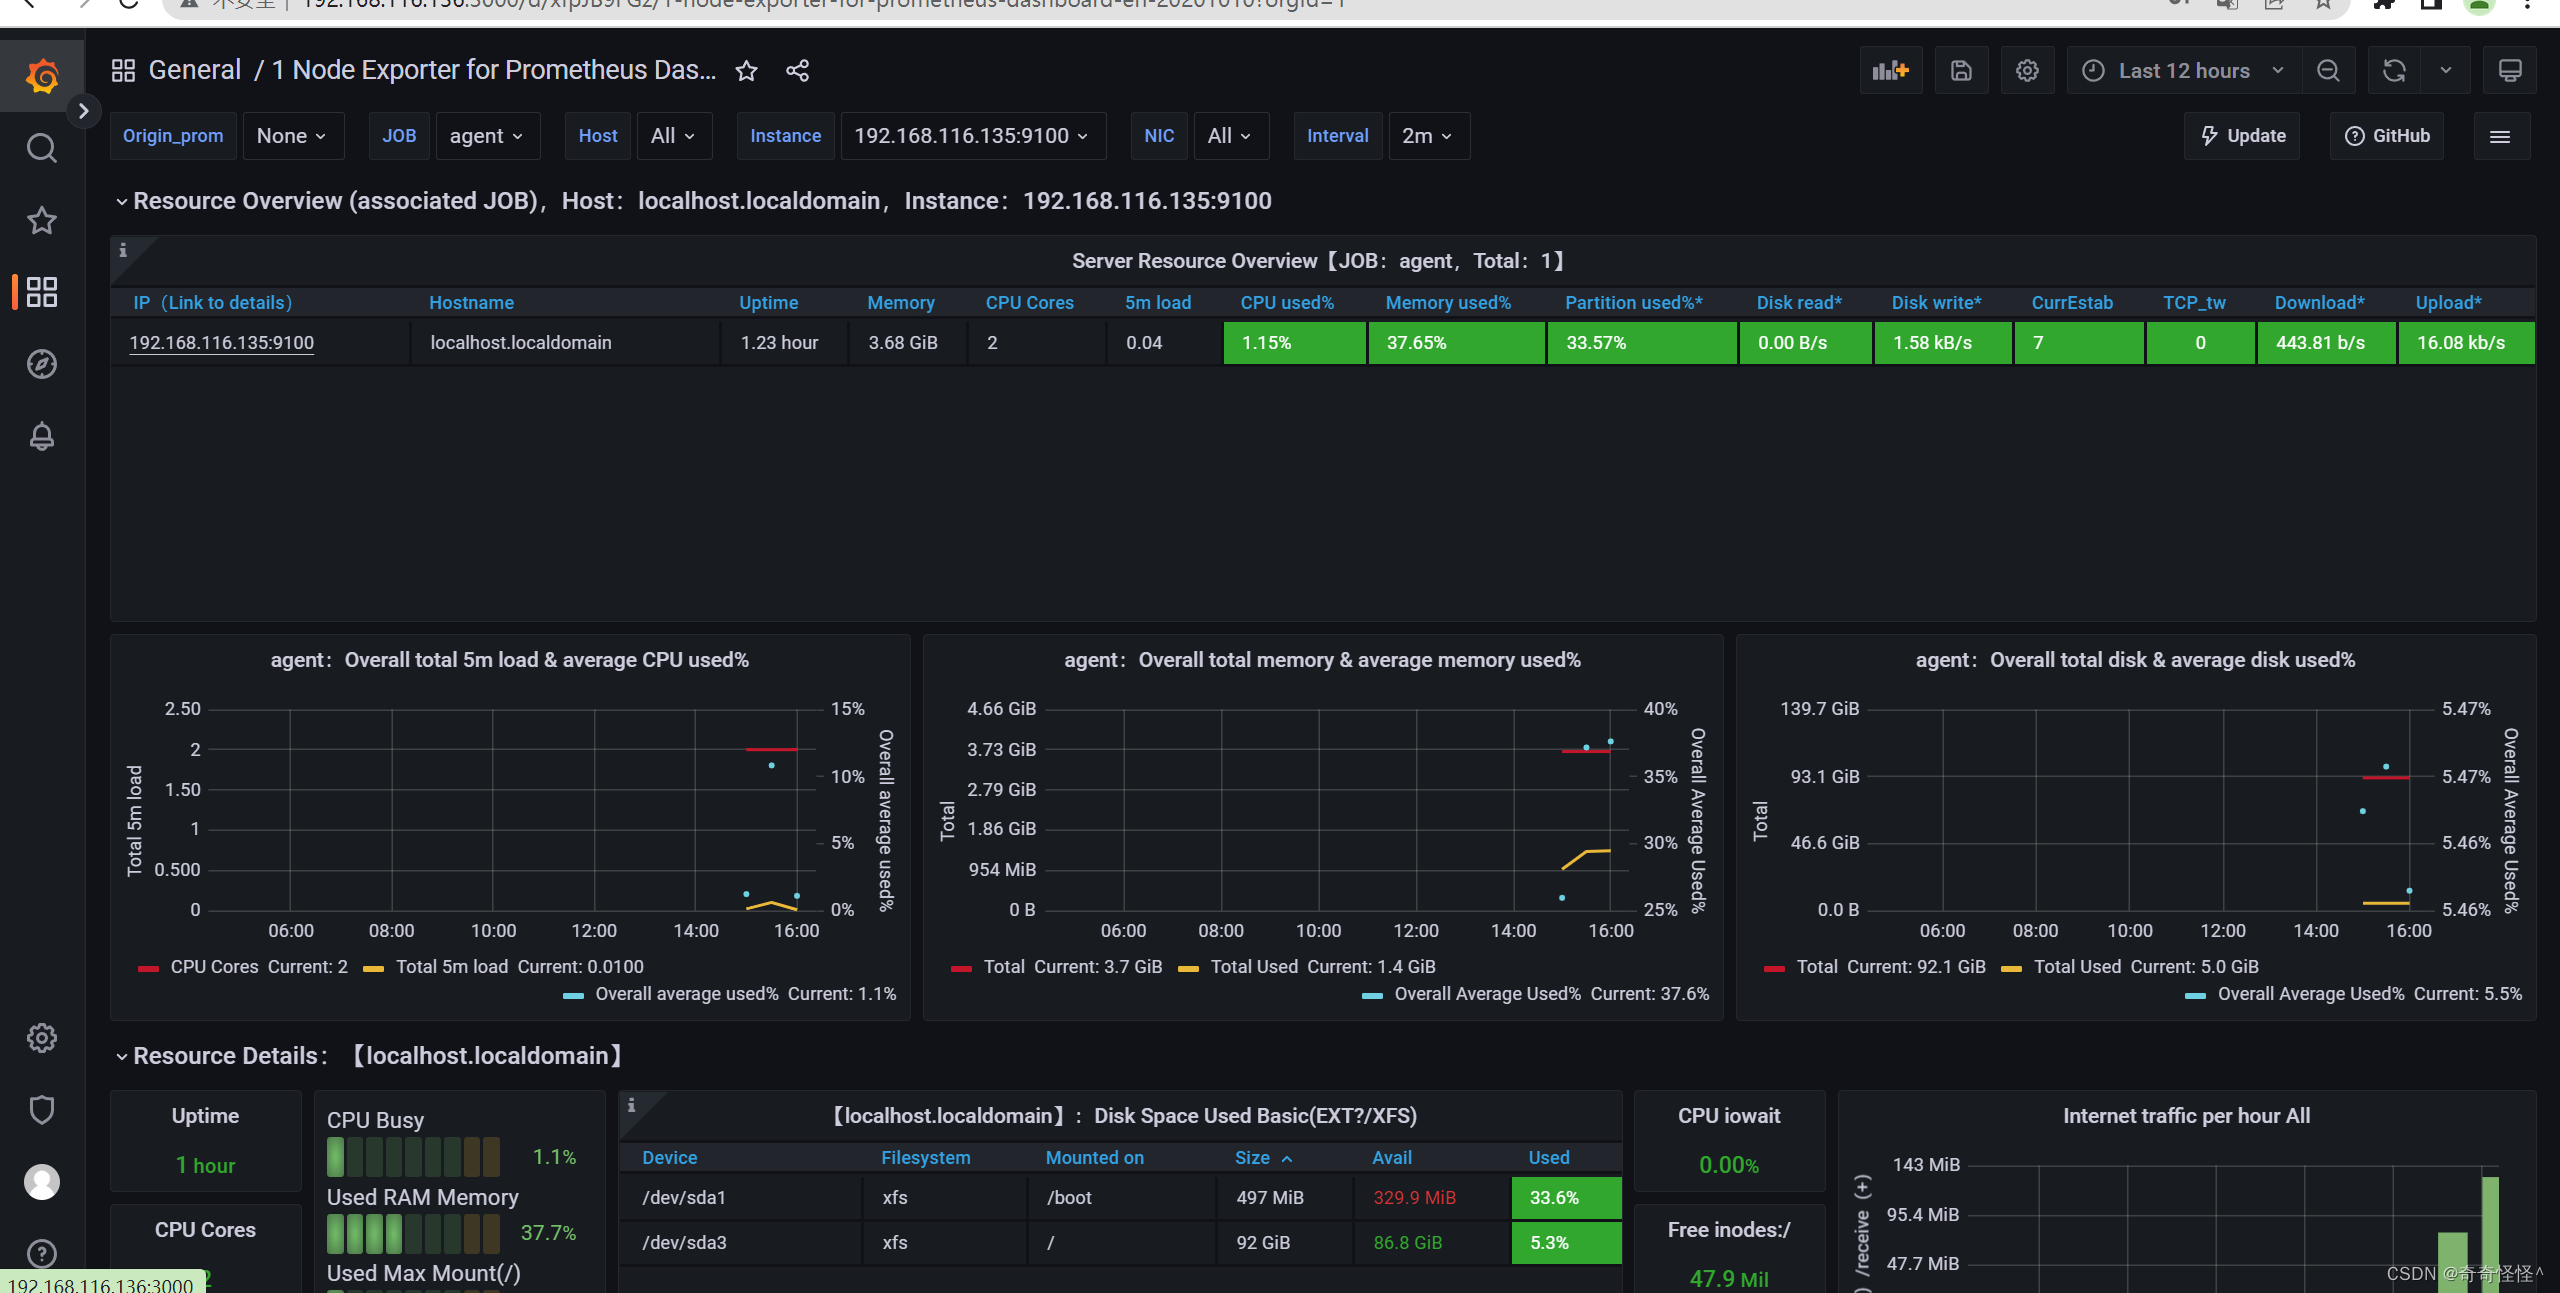Star this dashboard as favorite
The width and height of the screenshot is (2560, 1293).
coord(746,71)
